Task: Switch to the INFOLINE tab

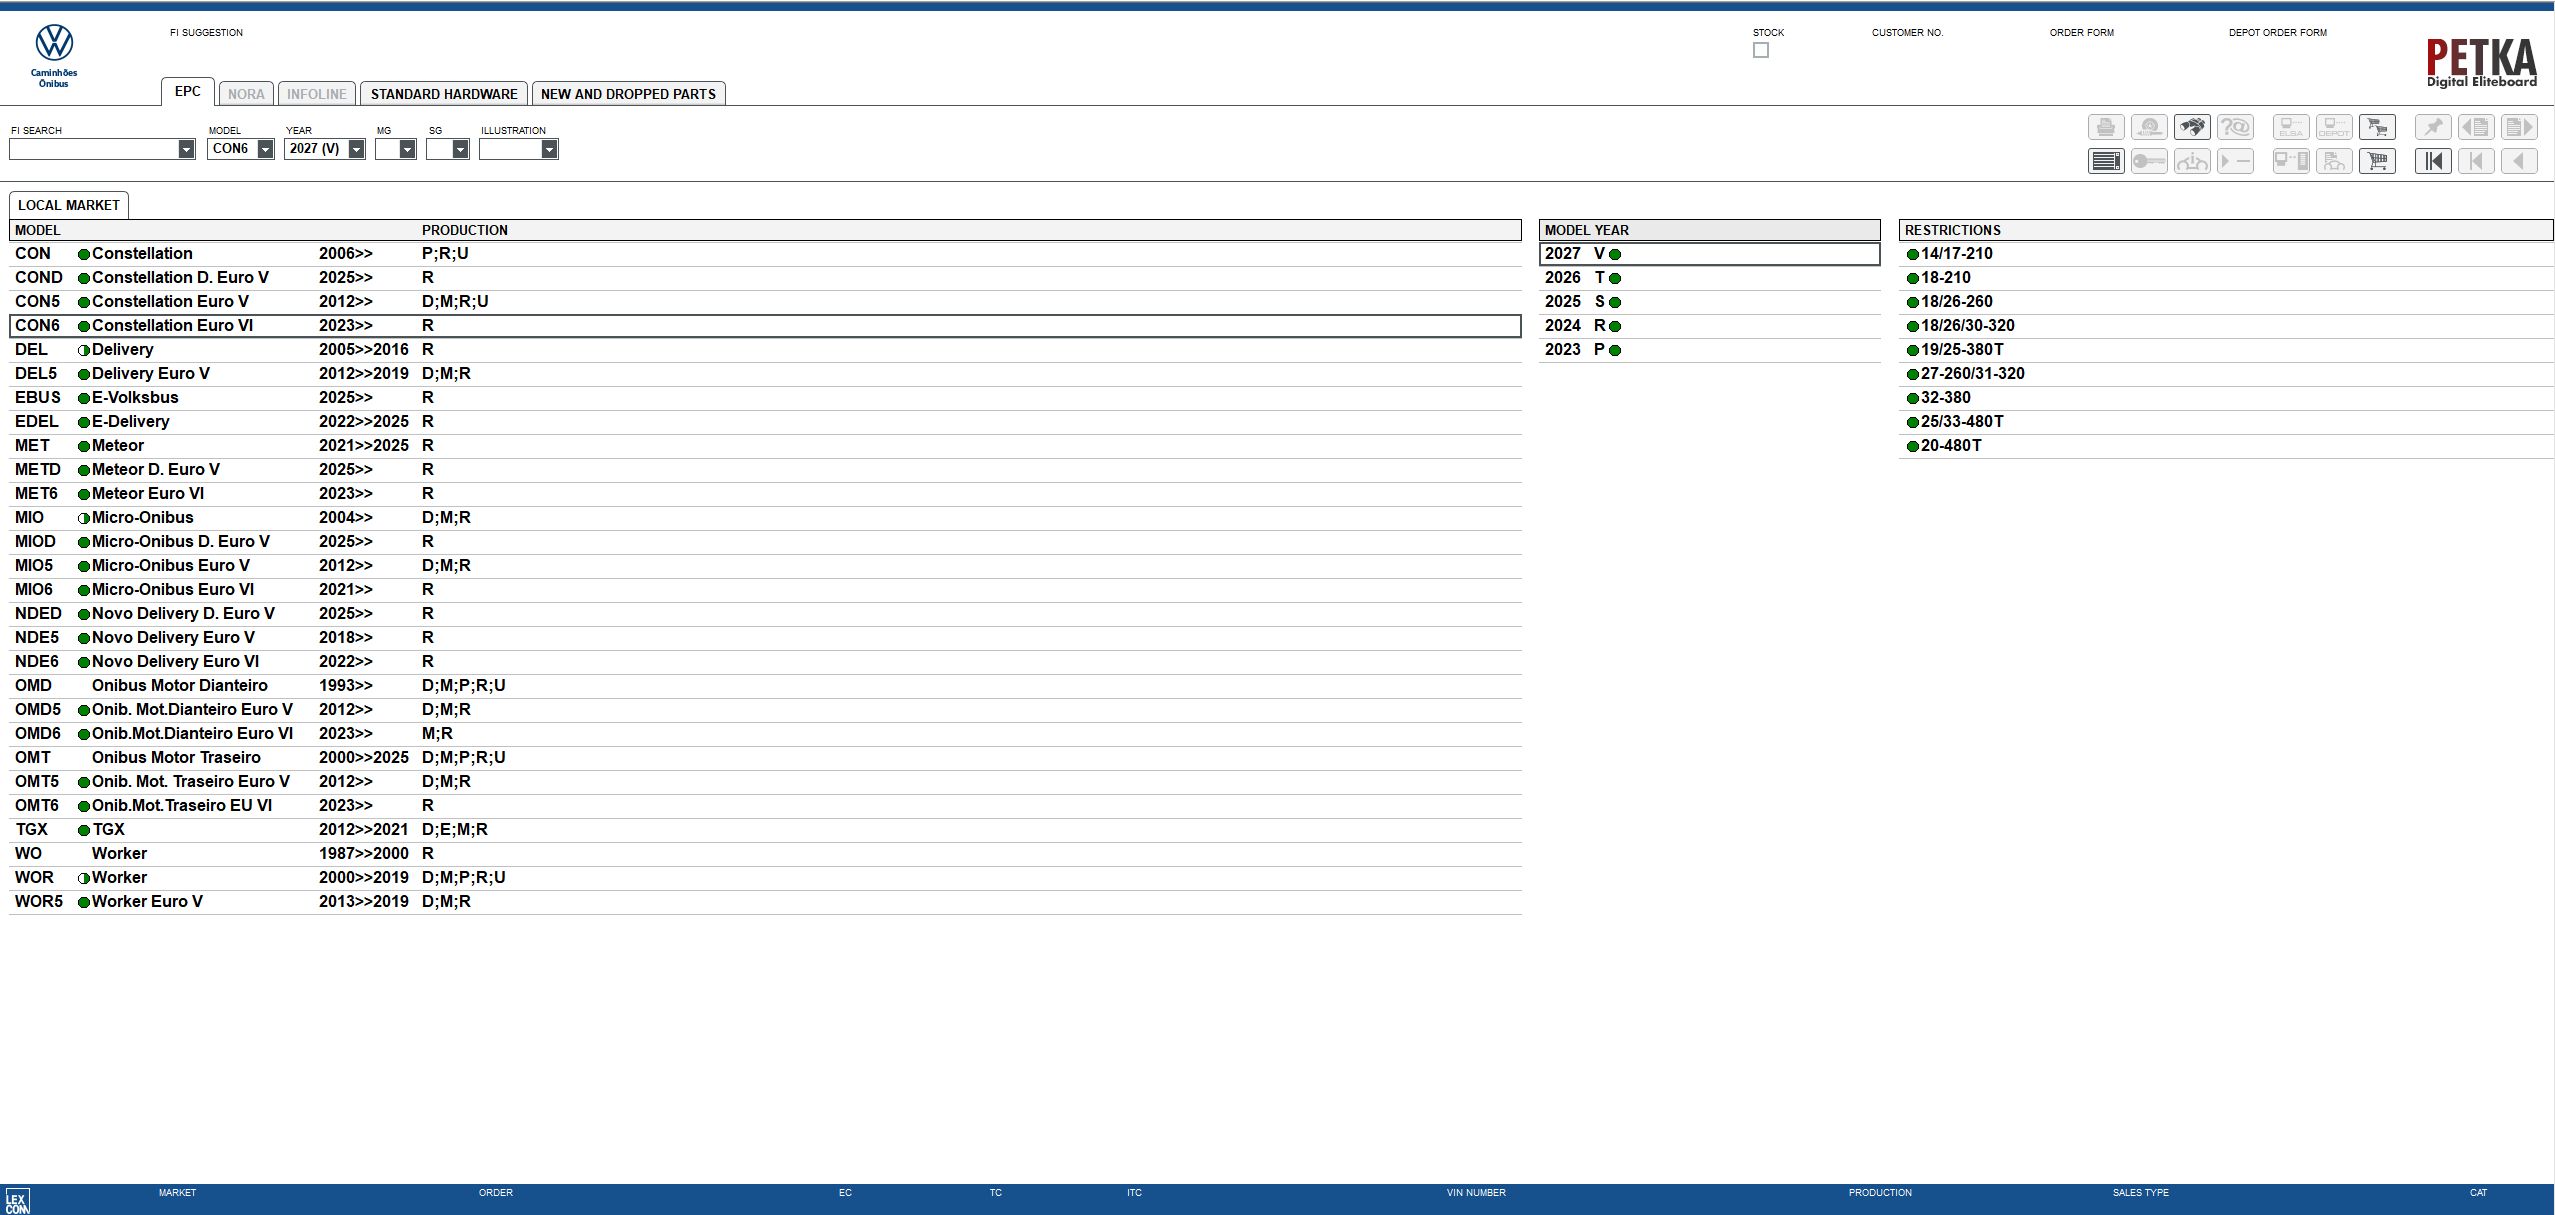Action: point(316,94)
